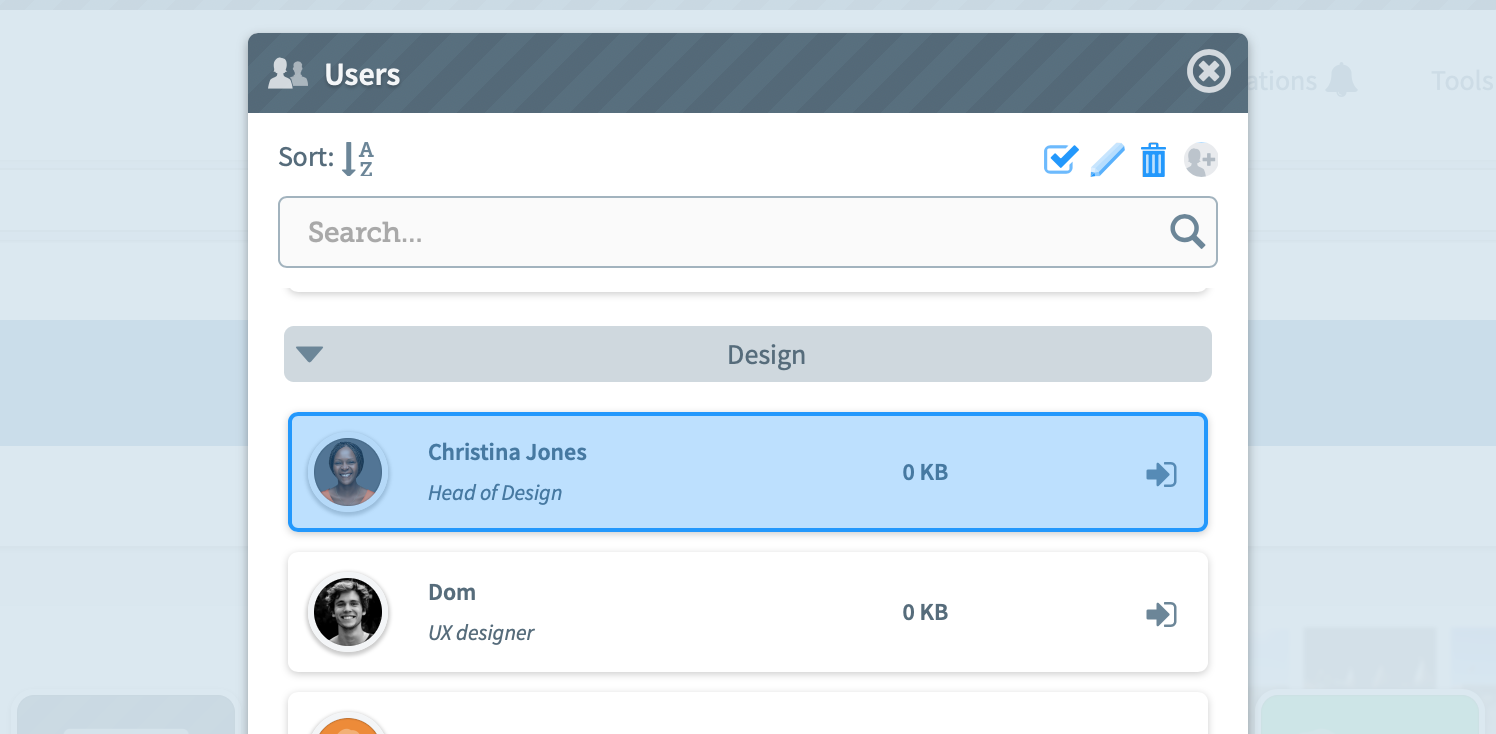Click the Users group icon in the header

point(288,73)
